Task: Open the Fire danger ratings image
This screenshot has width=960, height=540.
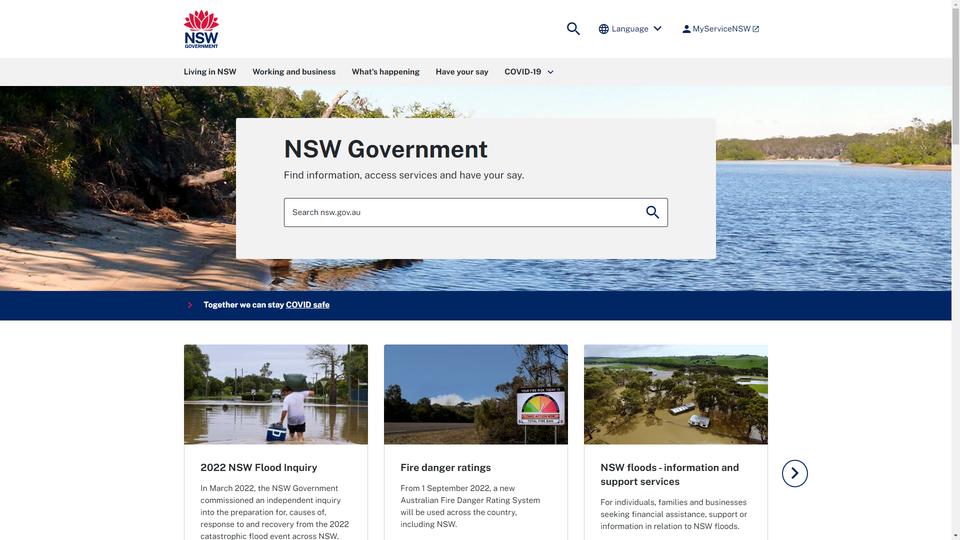Action: coord(476,394)
